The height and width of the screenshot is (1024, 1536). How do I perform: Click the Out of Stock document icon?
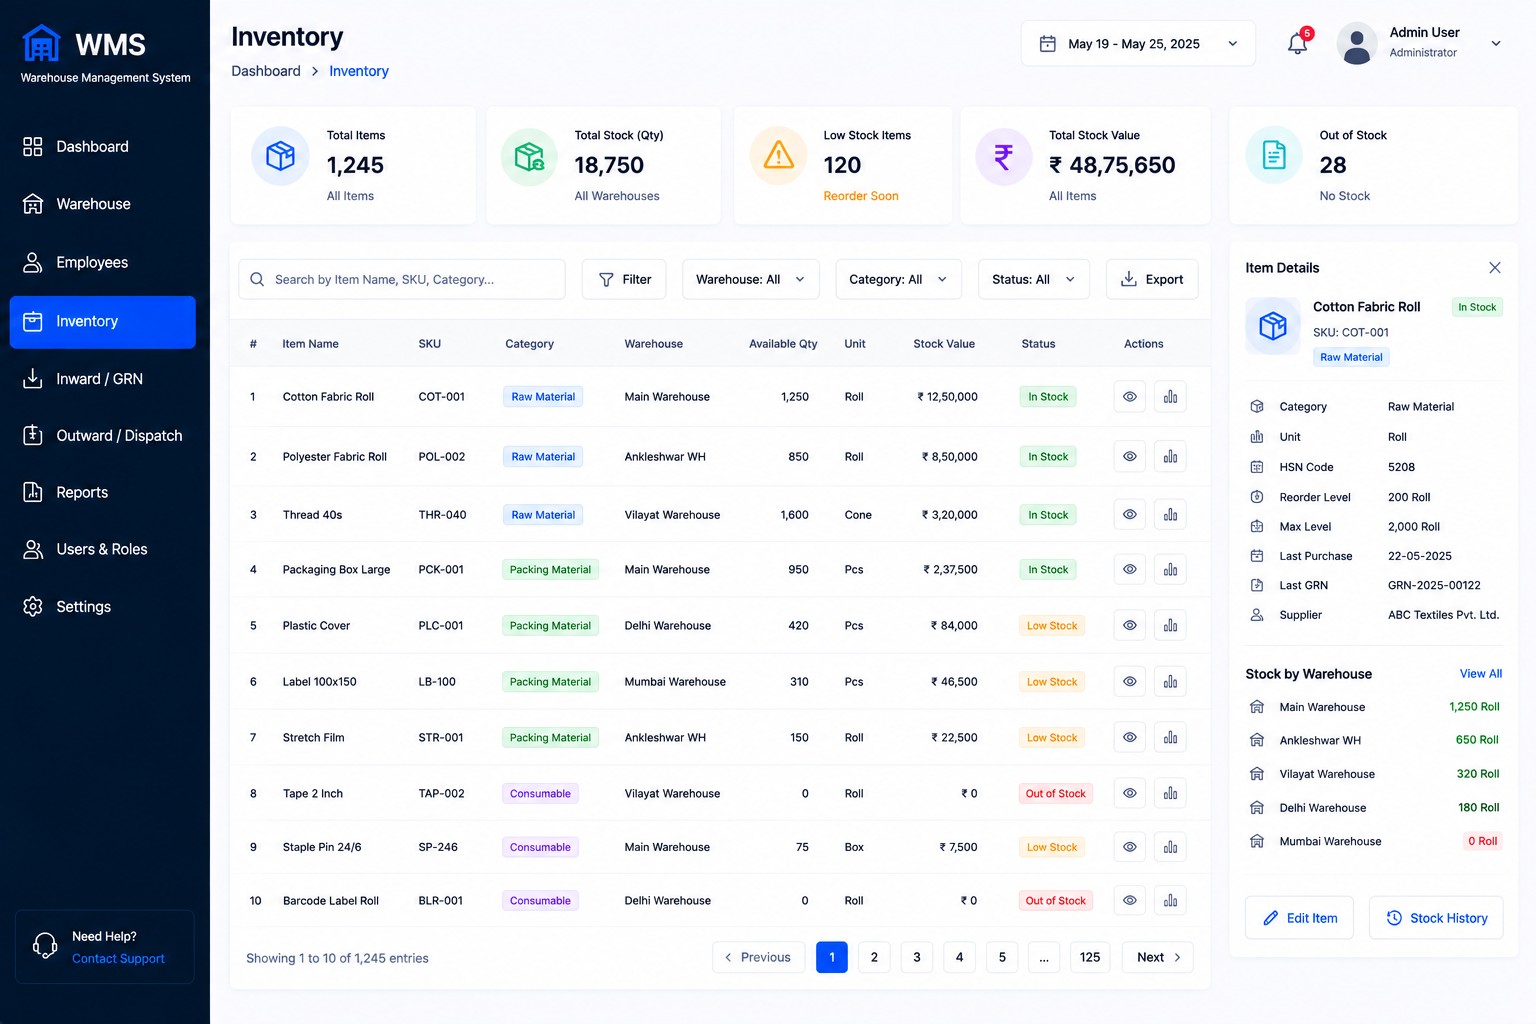pyautogui.click(x=1274, y=156)
